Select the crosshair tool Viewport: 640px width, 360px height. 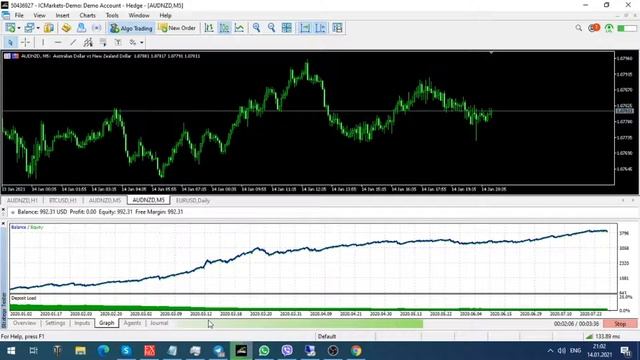(x=25, y=42)
